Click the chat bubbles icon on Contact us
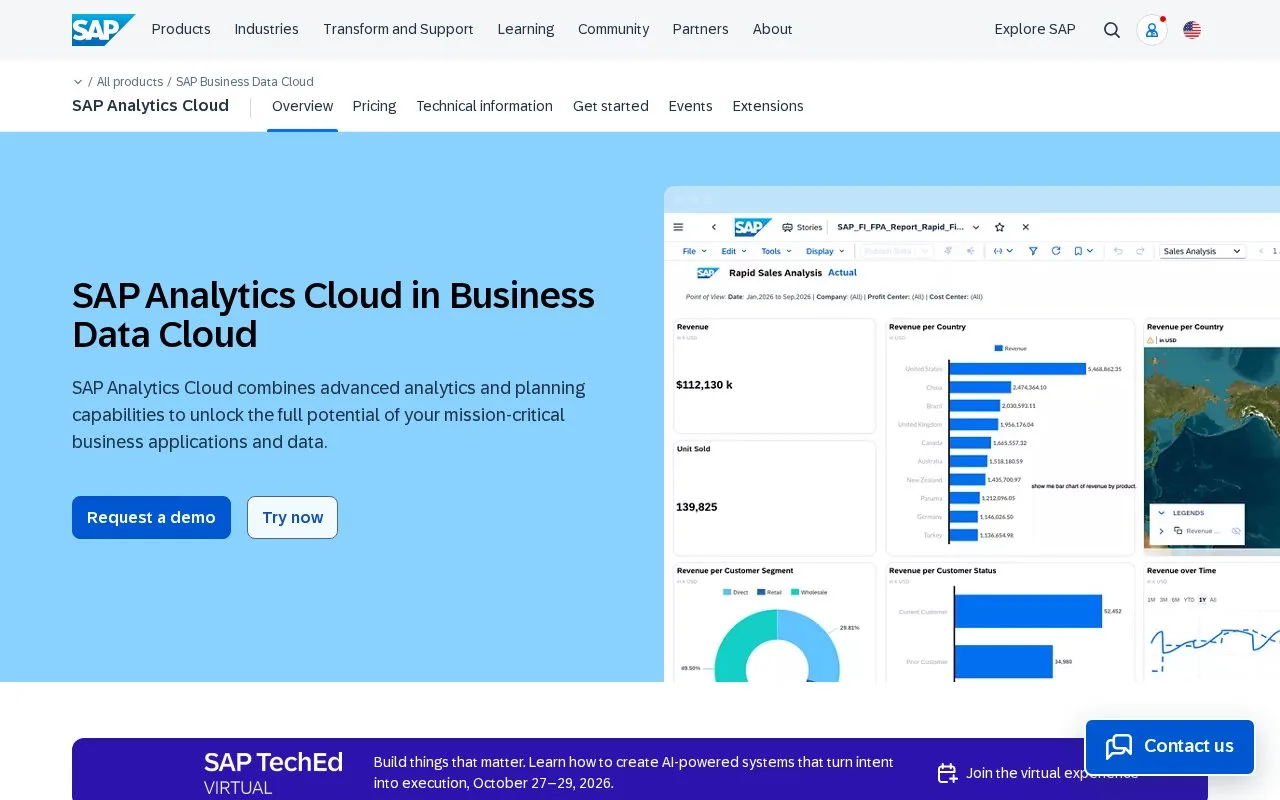Screen dimensions: 1280x800 (x=1119, y=746)
